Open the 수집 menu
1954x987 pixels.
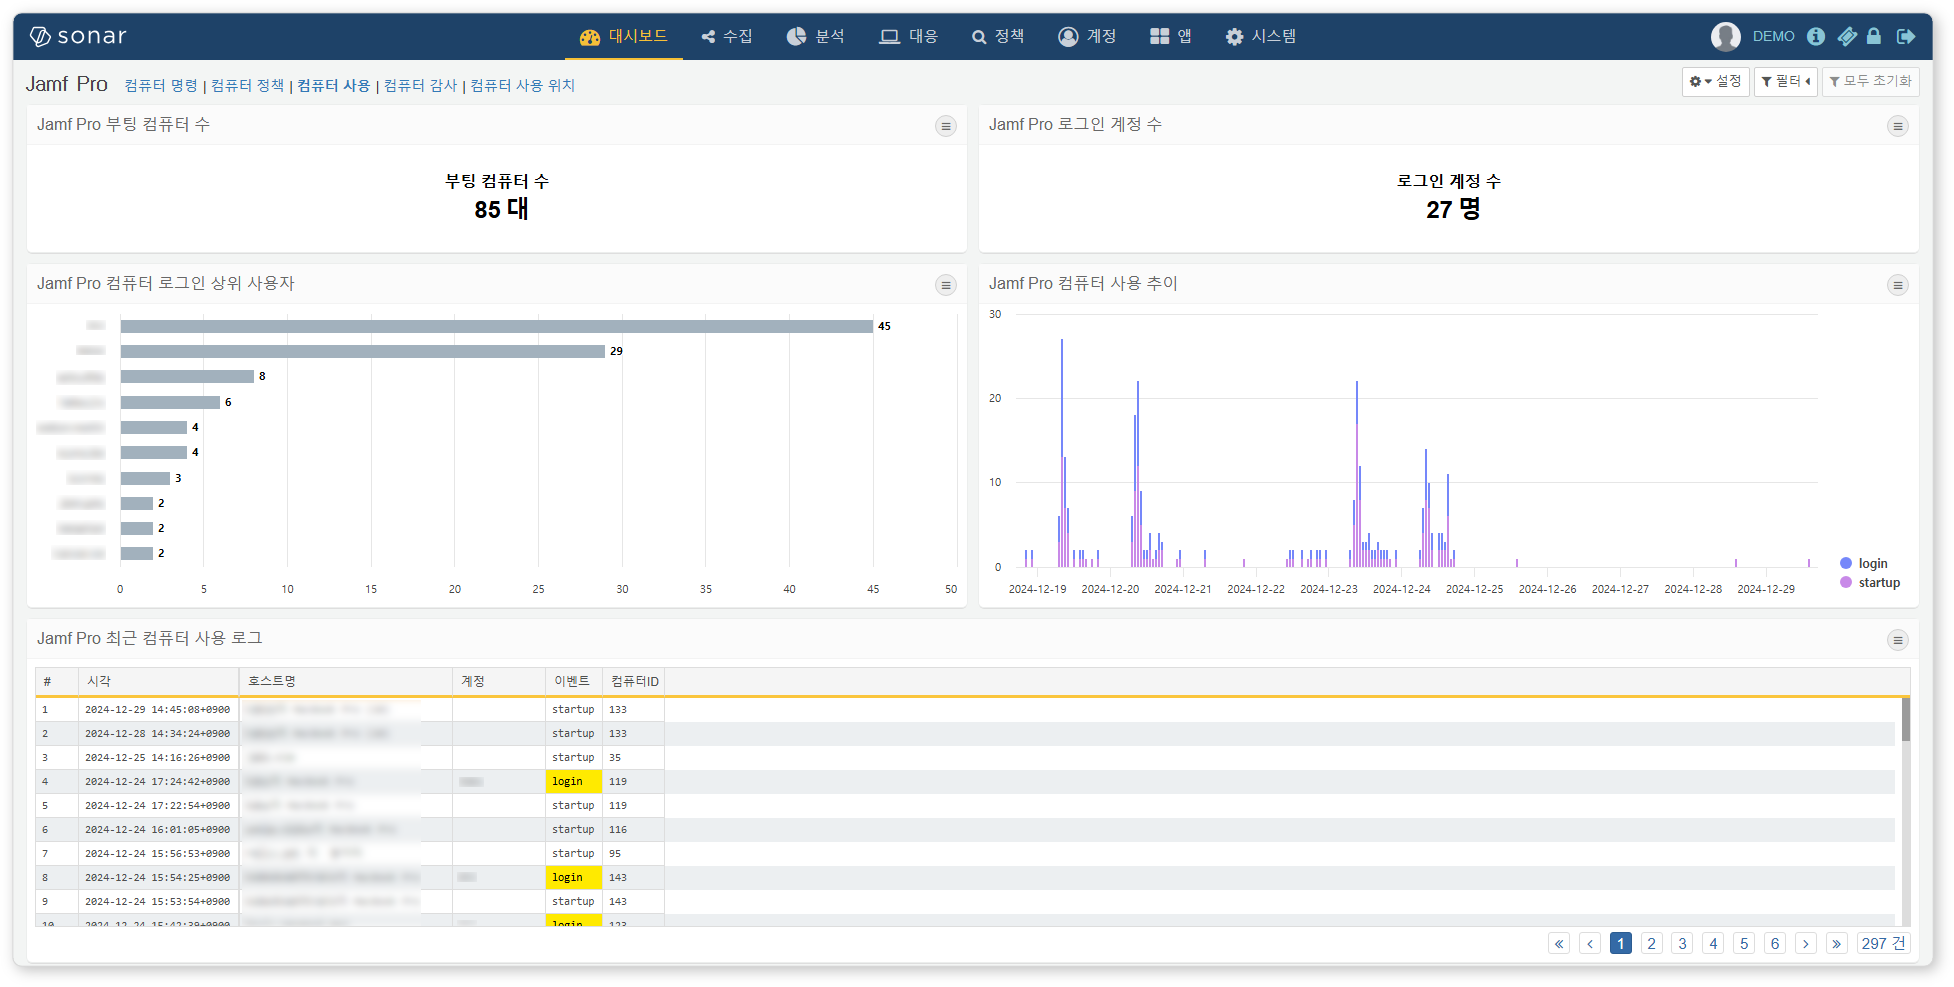pyautogui.click(x=727, y=36)
